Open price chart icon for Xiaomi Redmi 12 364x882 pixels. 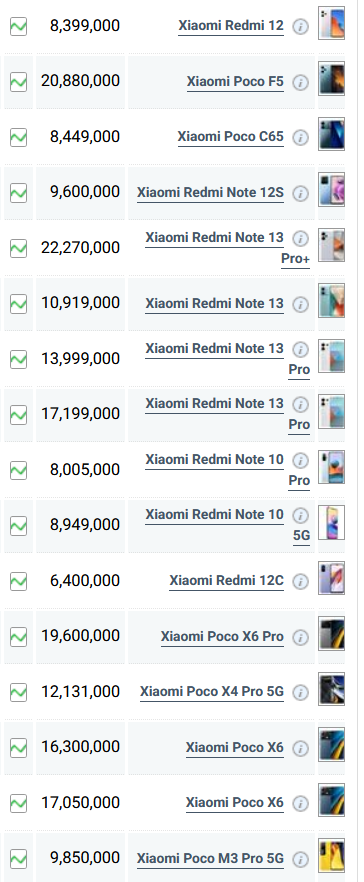[x=19, y=26]
